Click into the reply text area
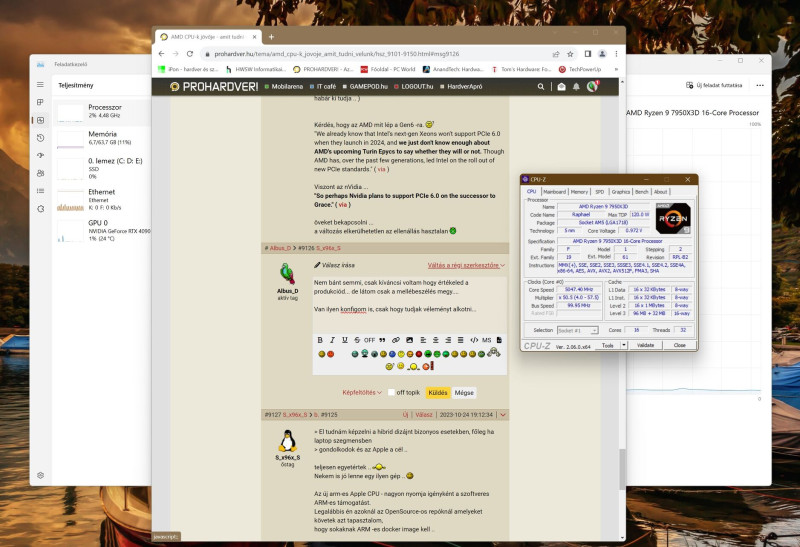Screen dimensions: 800x547 pyautogui.click(x=410, y=304)
